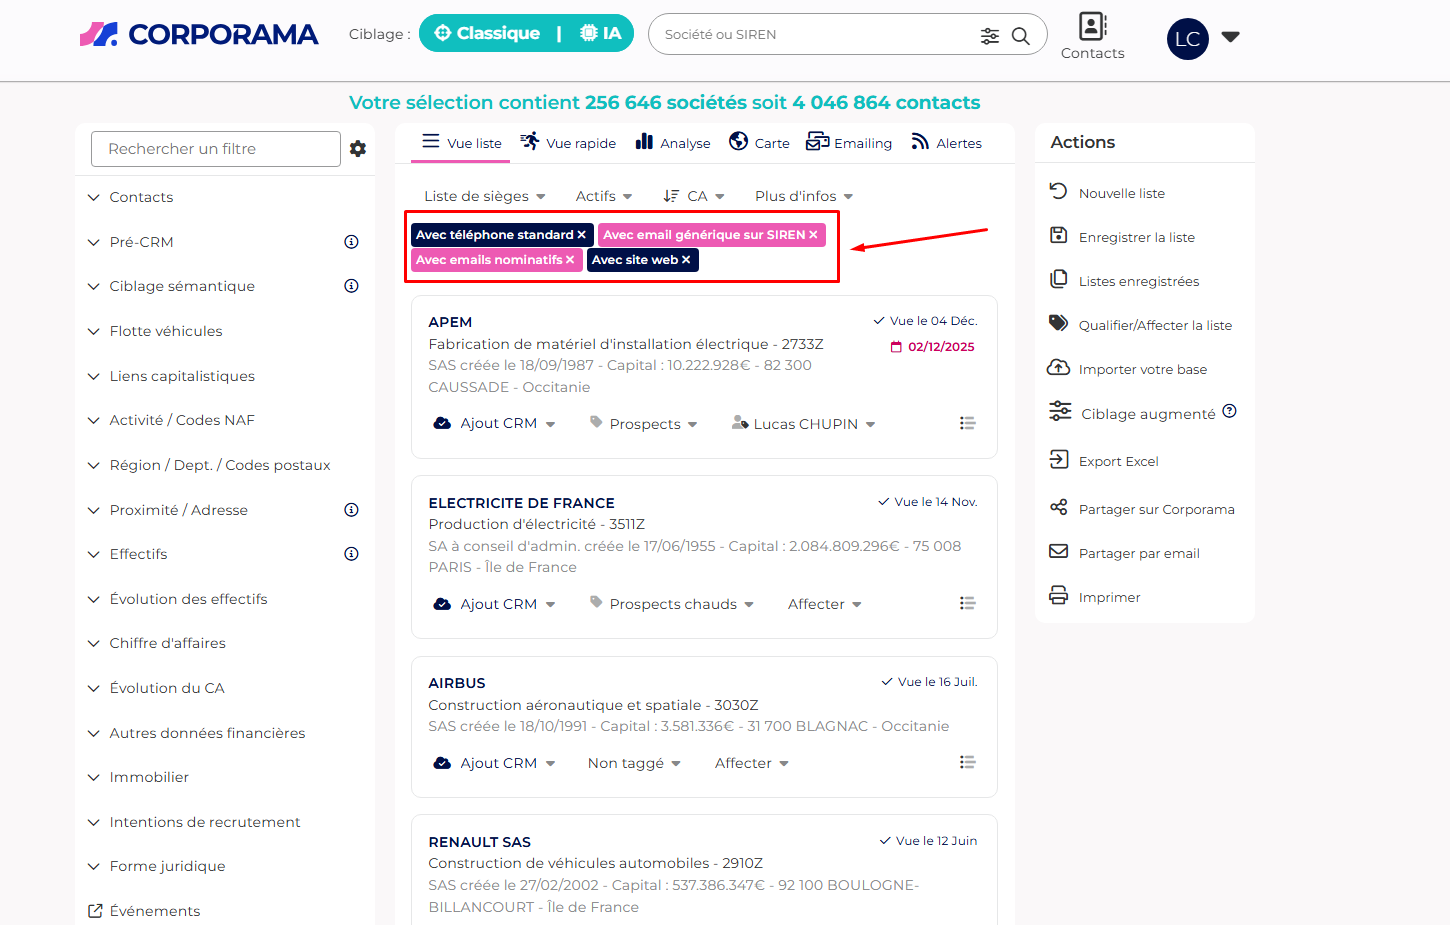Switch to the Analyse tab
1450x925 pixels.
673,143
